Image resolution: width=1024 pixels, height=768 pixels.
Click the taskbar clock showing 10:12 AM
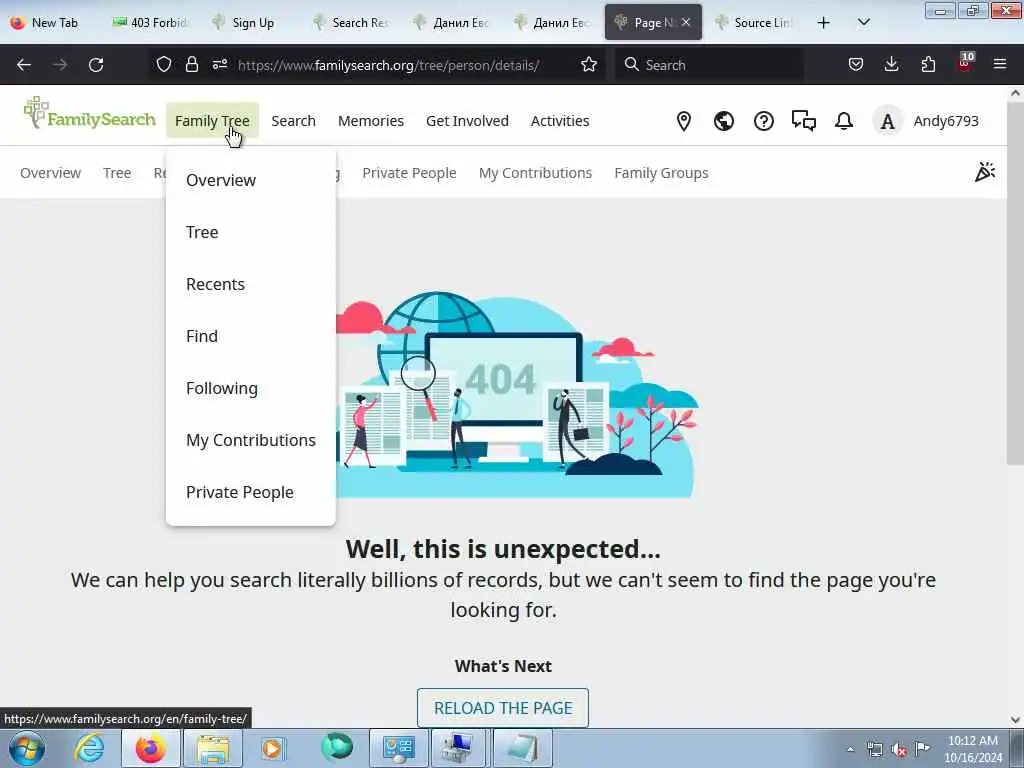coord(972,749)
